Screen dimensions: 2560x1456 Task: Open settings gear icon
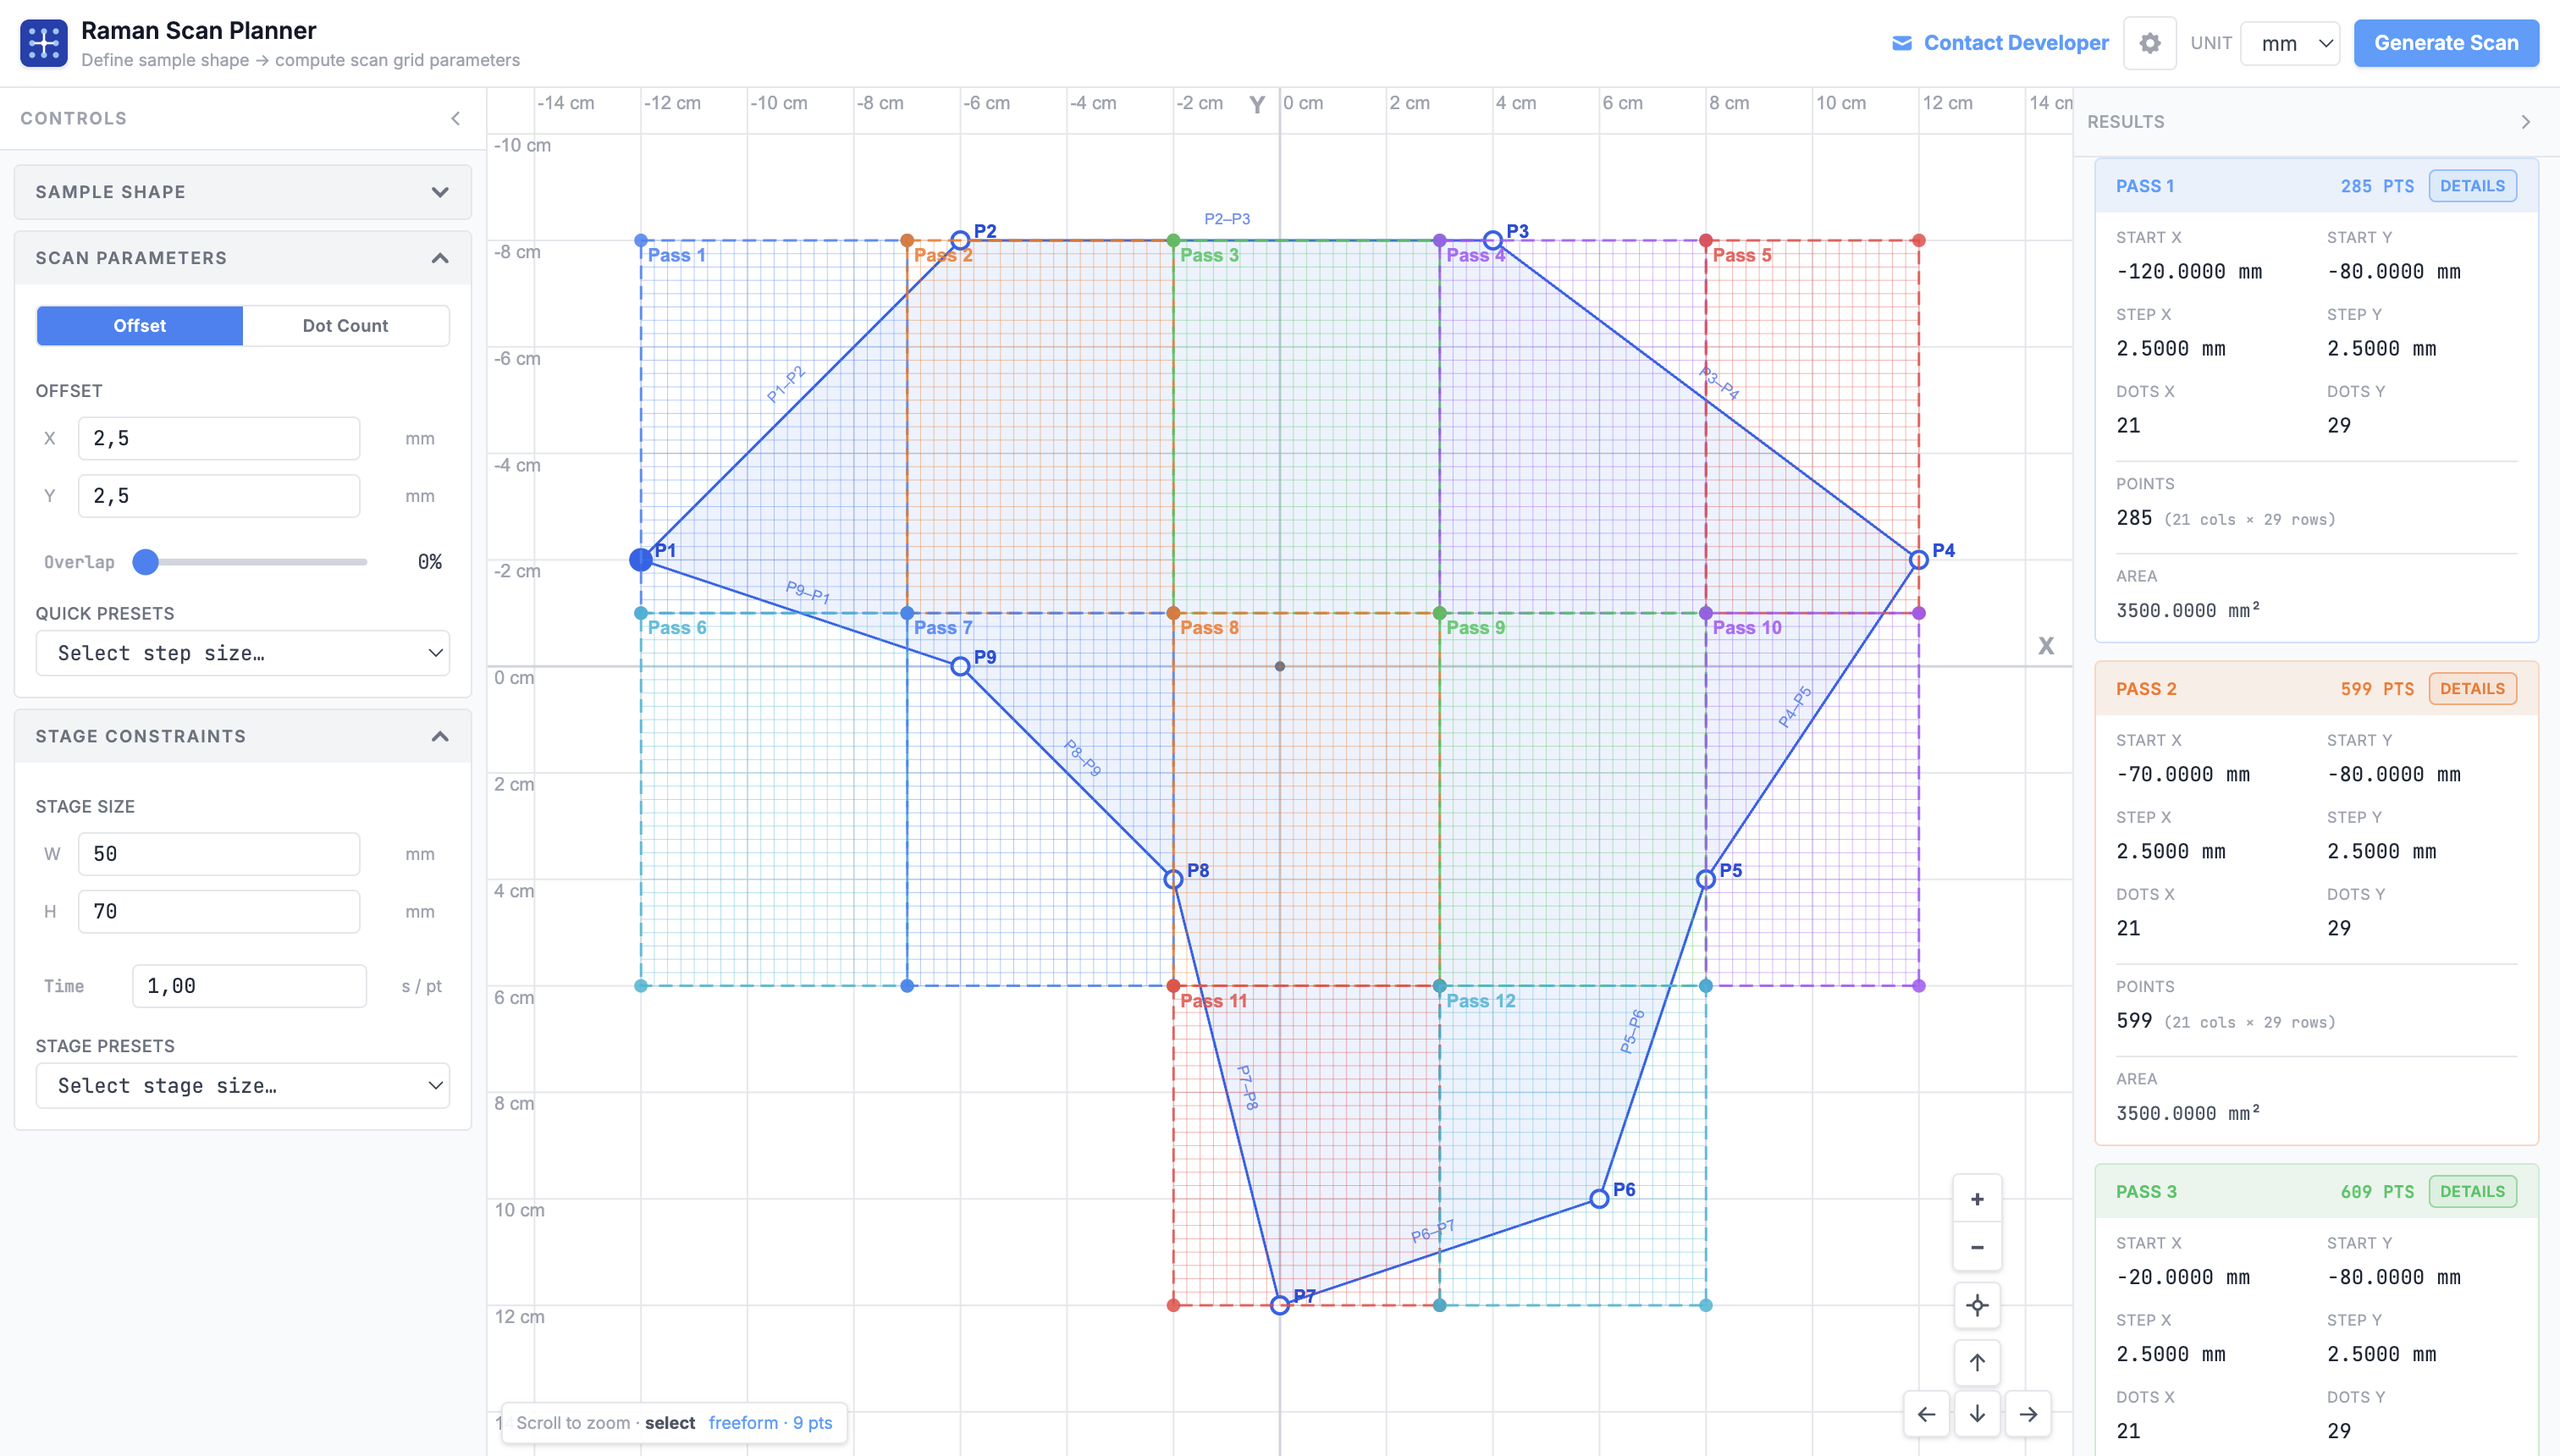pyautogui.click(x=2150, y=43)
